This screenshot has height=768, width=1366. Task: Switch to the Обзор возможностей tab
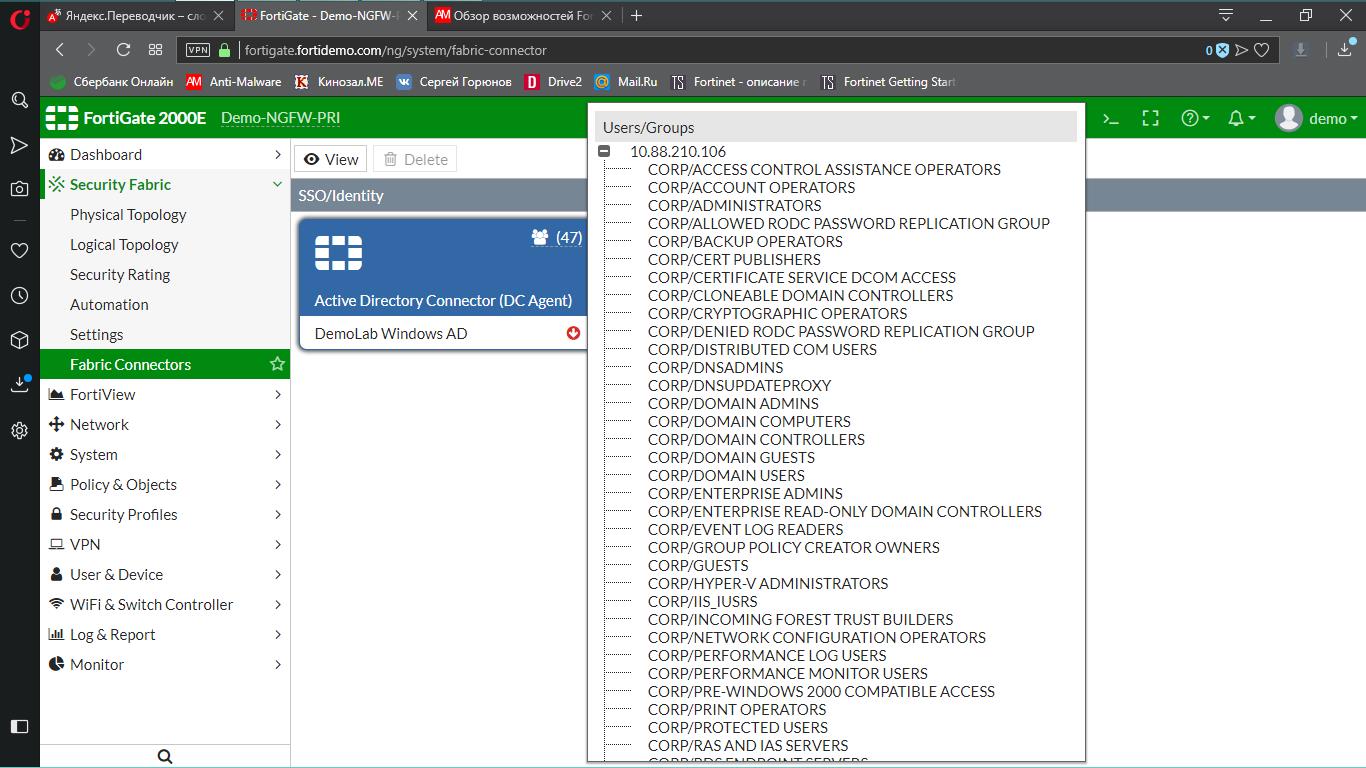524,16
